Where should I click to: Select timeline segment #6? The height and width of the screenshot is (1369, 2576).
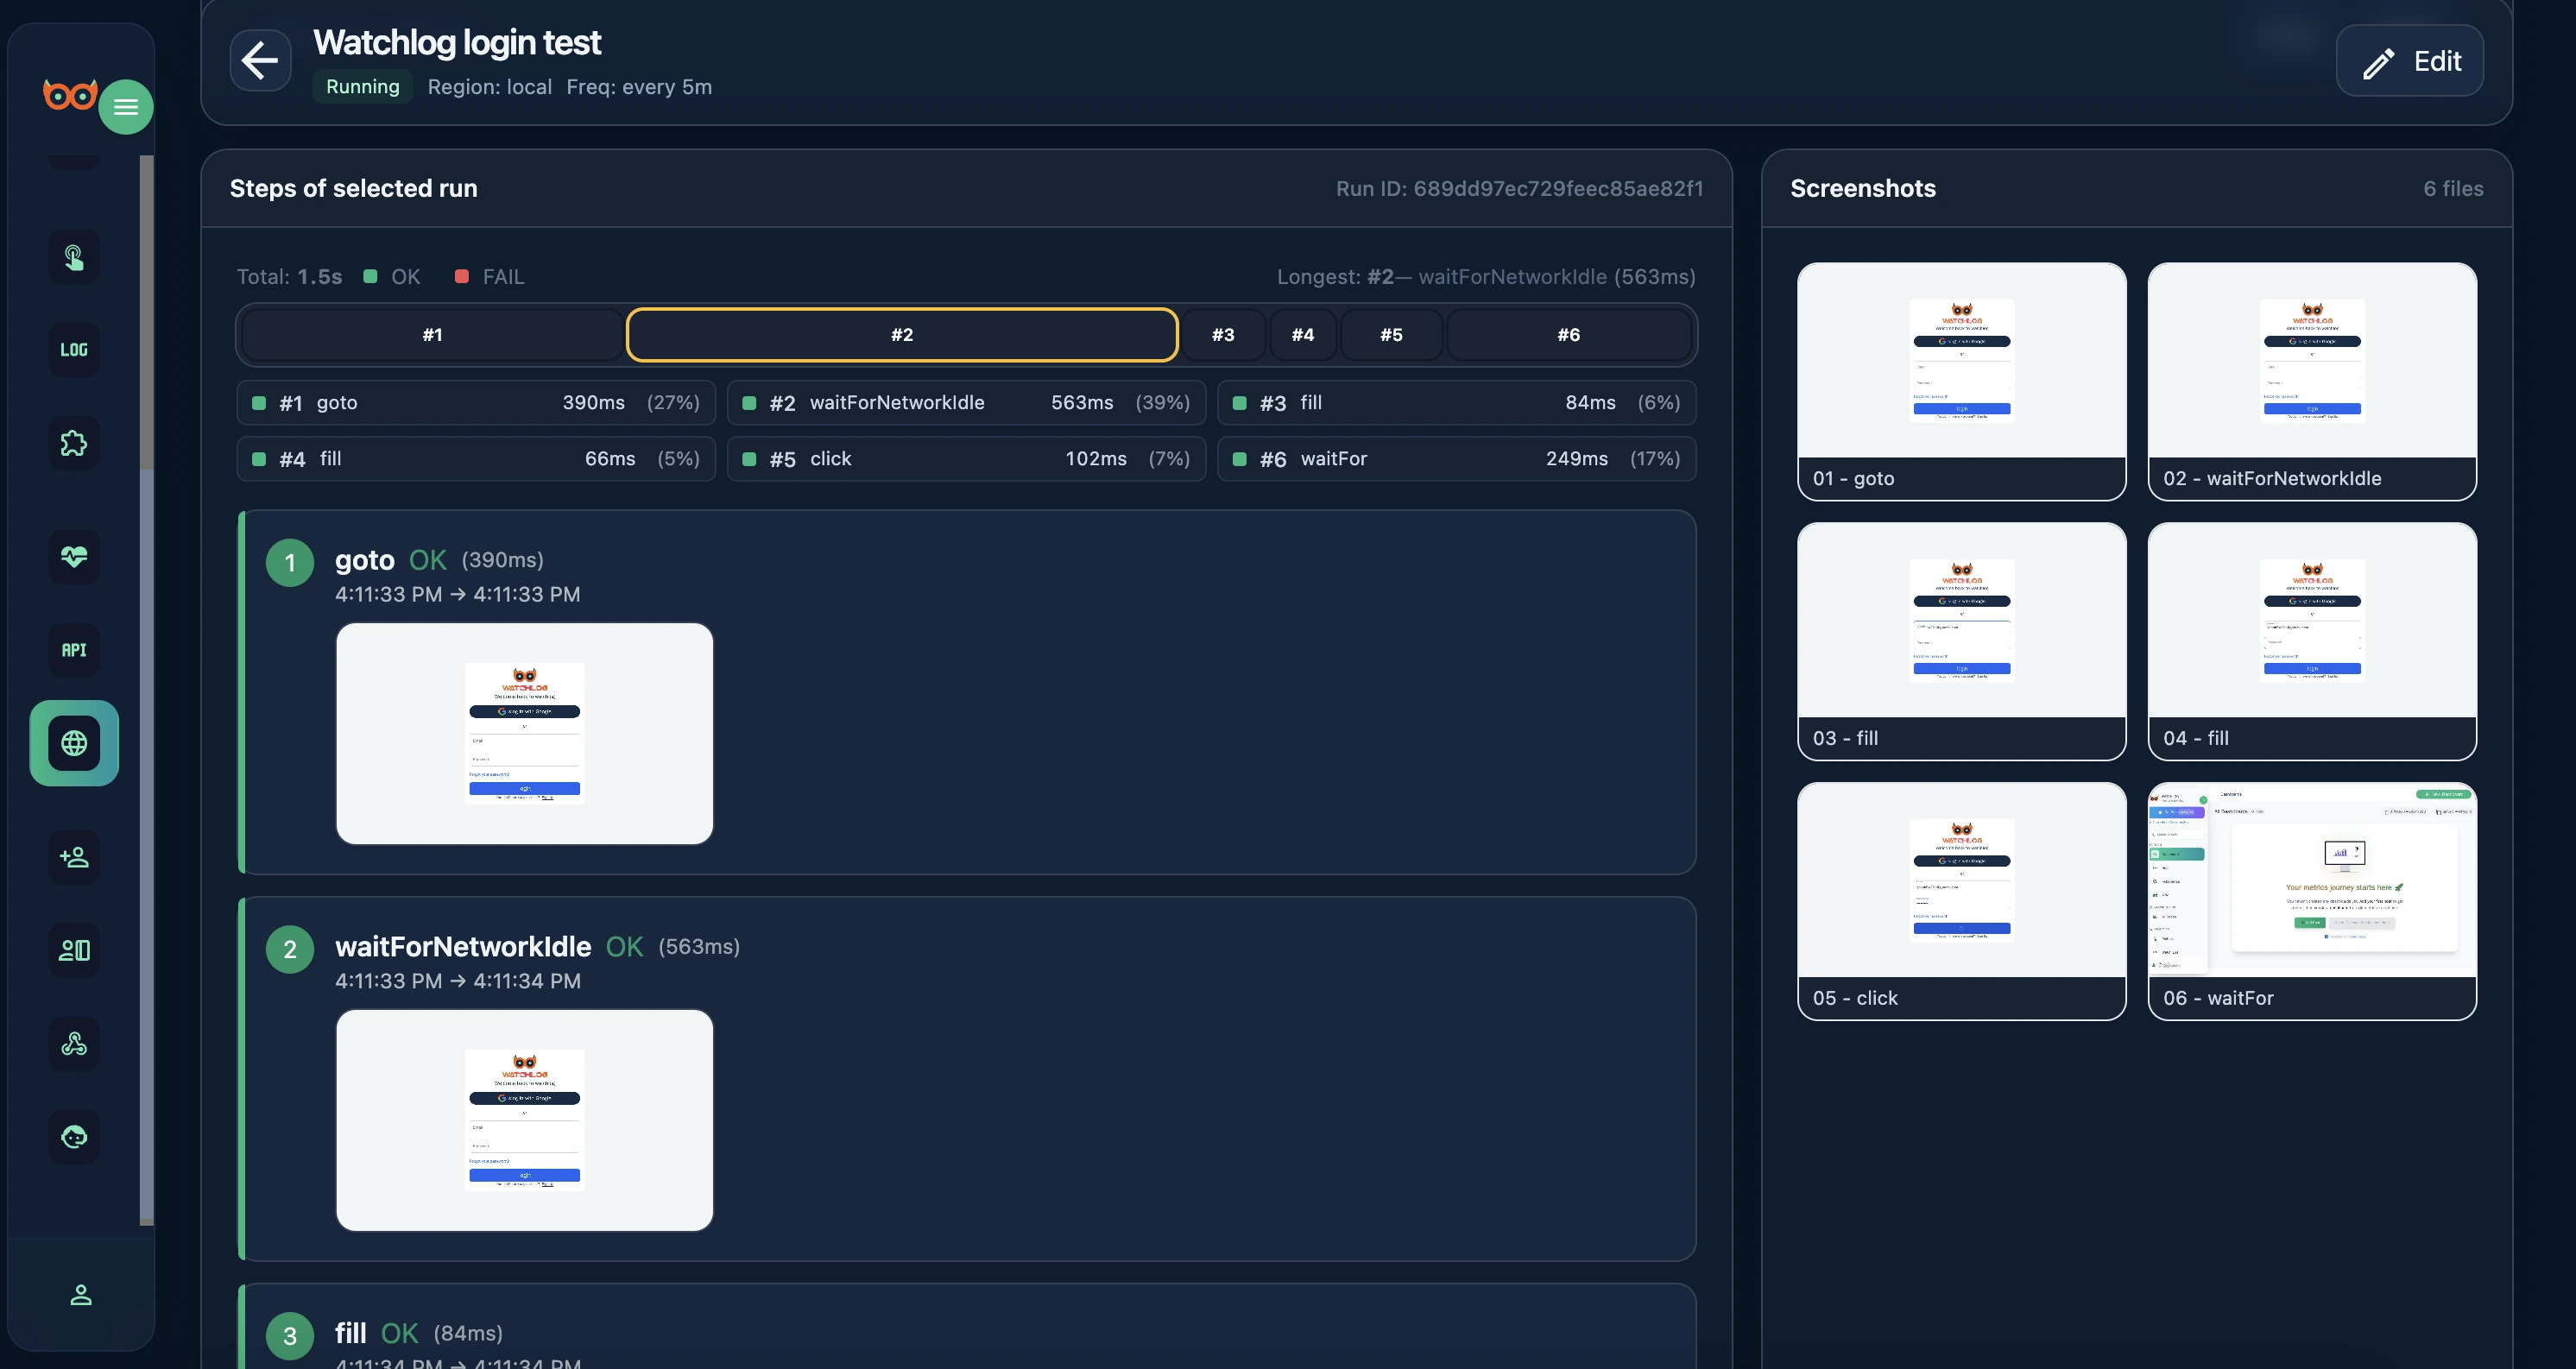(x=1568, y=335)
